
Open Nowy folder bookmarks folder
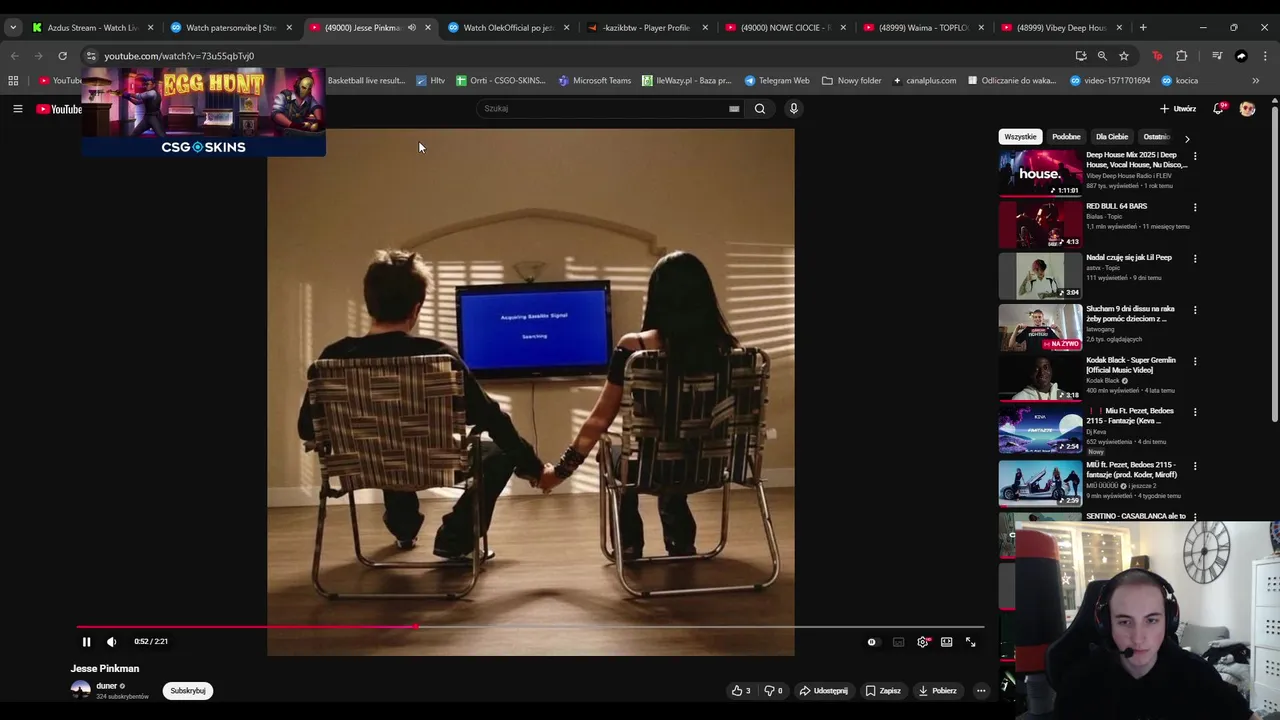[x=852, y=80]
